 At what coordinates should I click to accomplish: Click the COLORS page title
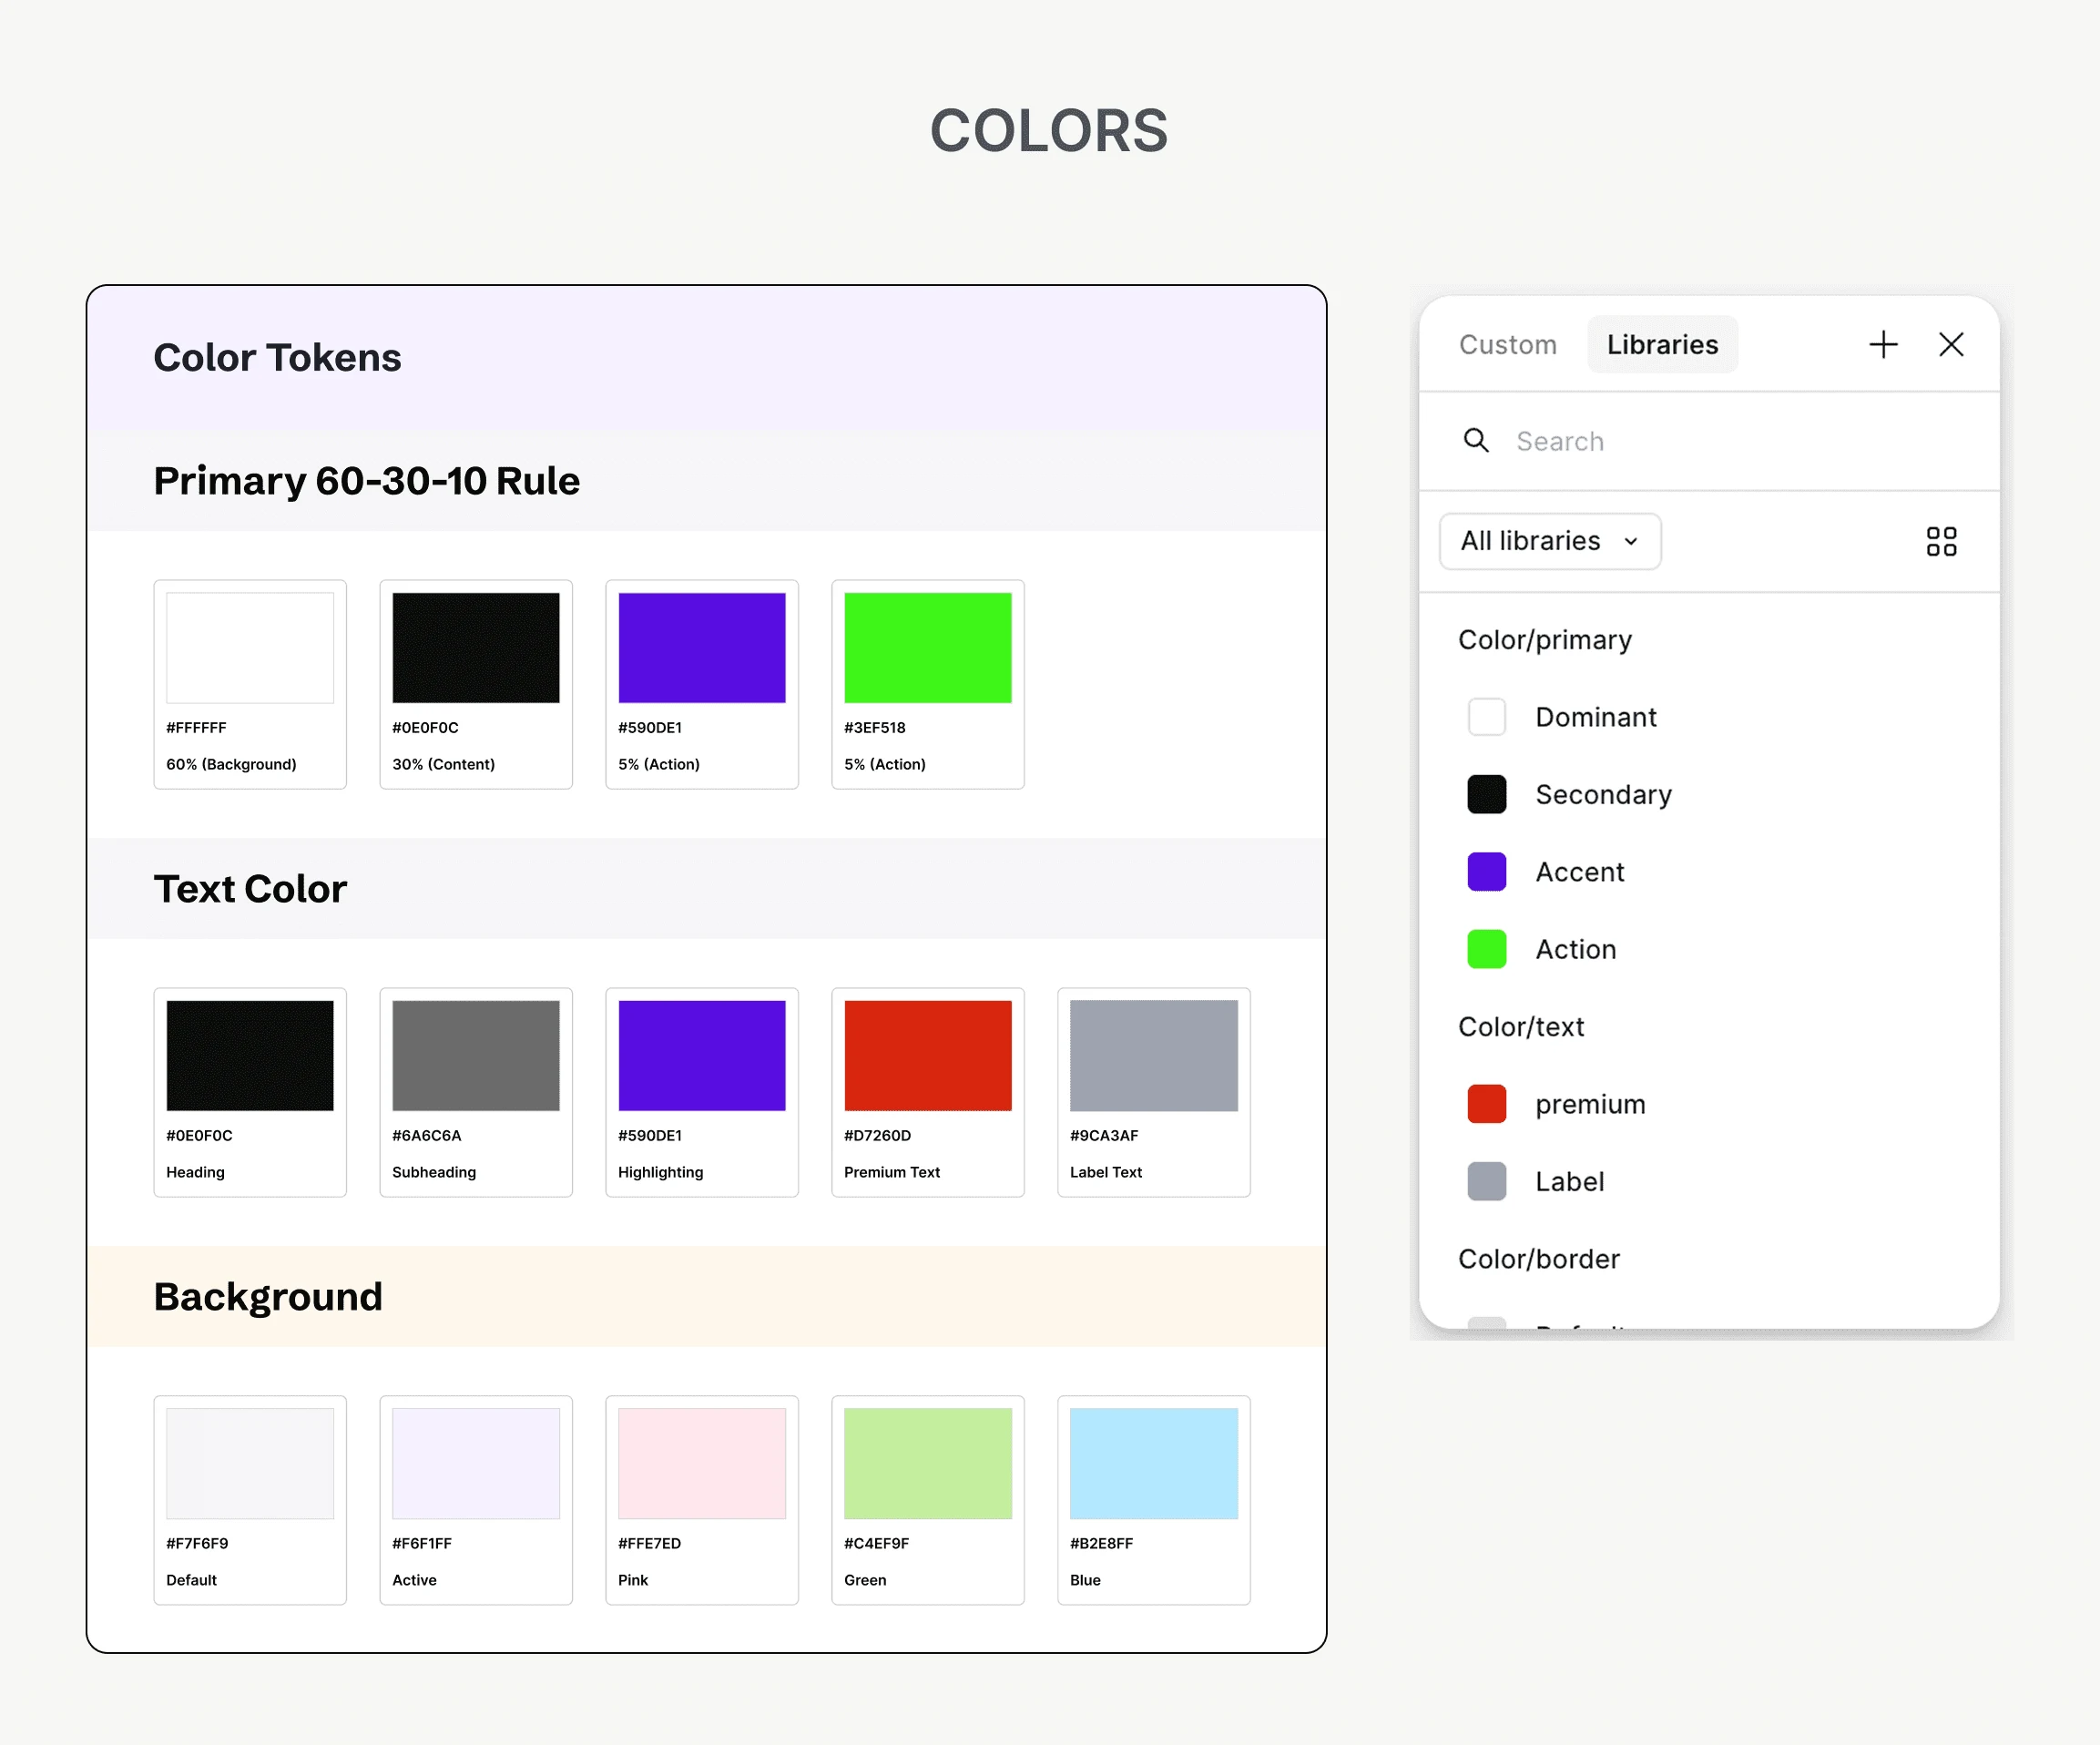[x=1049, y=131]
